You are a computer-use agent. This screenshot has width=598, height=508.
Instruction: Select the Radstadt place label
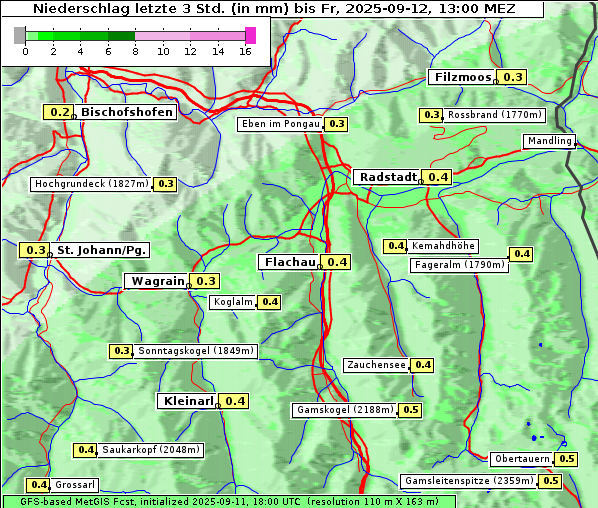tap(386, 177)
